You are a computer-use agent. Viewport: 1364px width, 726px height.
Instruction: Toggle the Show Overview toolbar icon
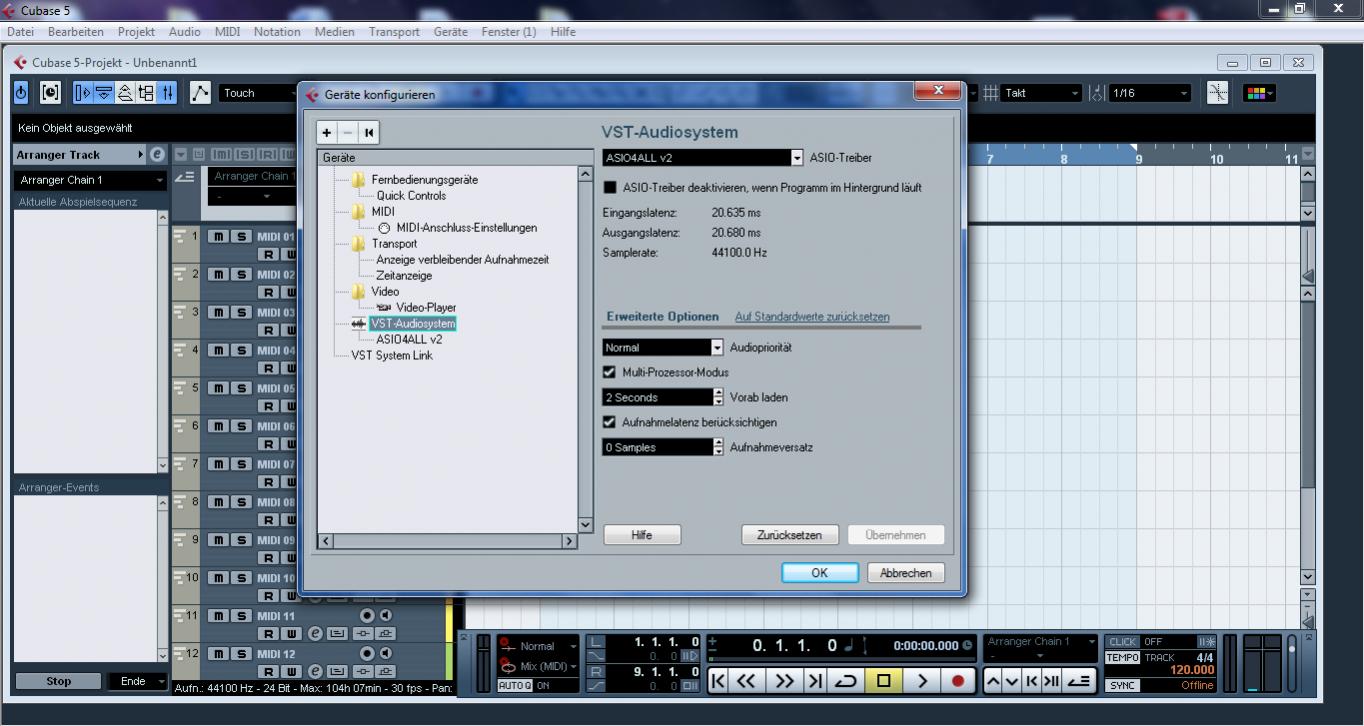tap(125, 93)
